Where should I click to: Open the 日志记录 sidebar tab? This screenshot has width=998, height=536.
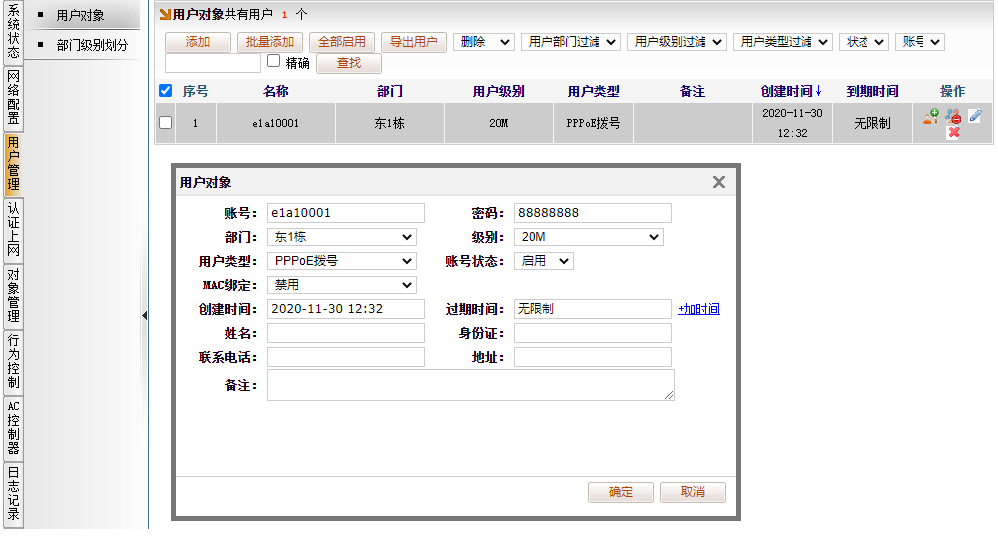pyautogui.click(x=13, y=495)
